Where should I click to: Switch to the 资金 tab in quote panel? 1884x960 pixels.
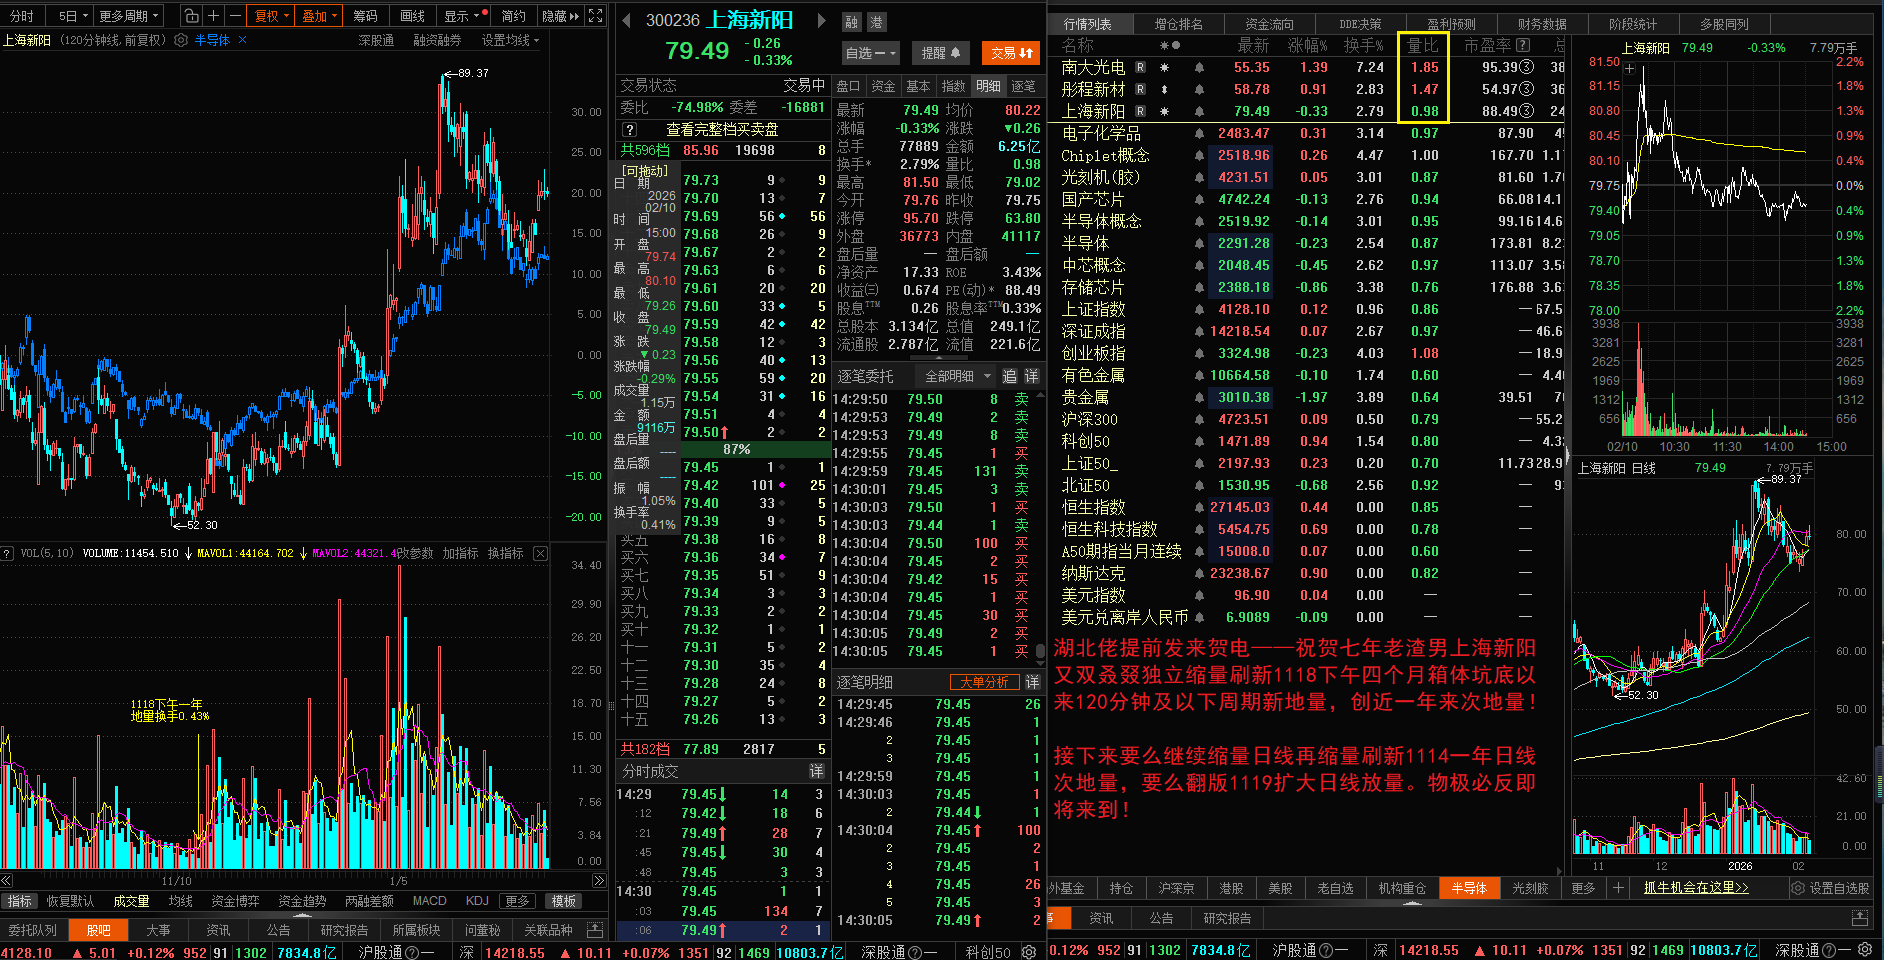(882, 86)
